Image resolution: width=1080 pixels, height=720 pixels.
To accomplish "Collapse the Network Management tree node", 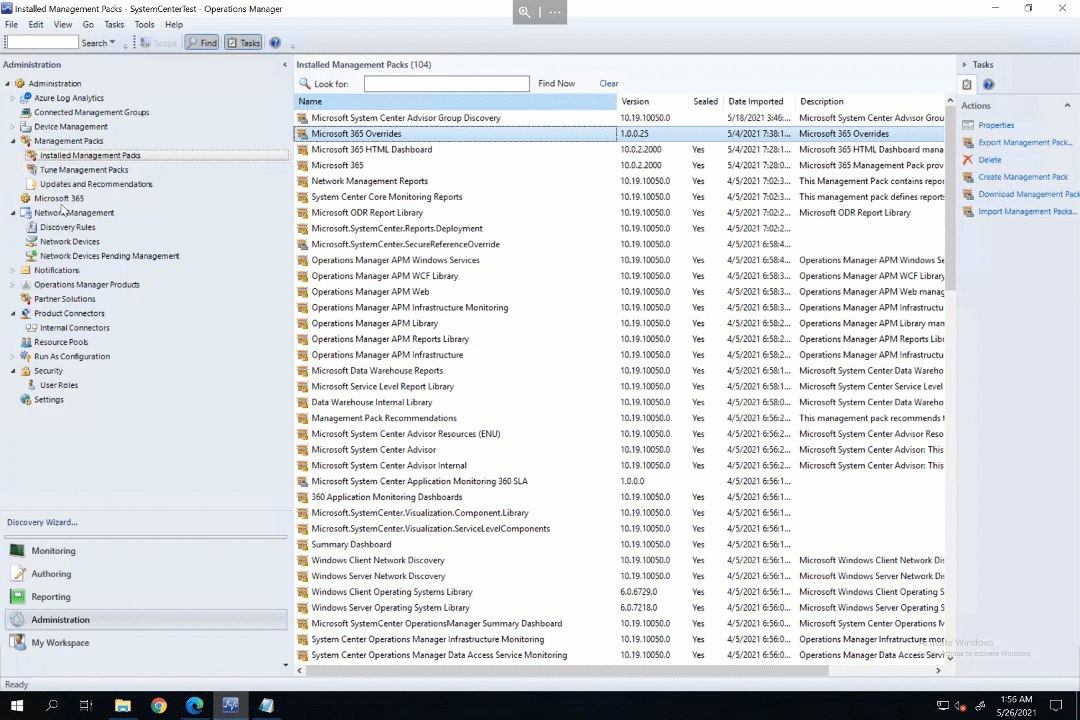I will coord(12,213).
